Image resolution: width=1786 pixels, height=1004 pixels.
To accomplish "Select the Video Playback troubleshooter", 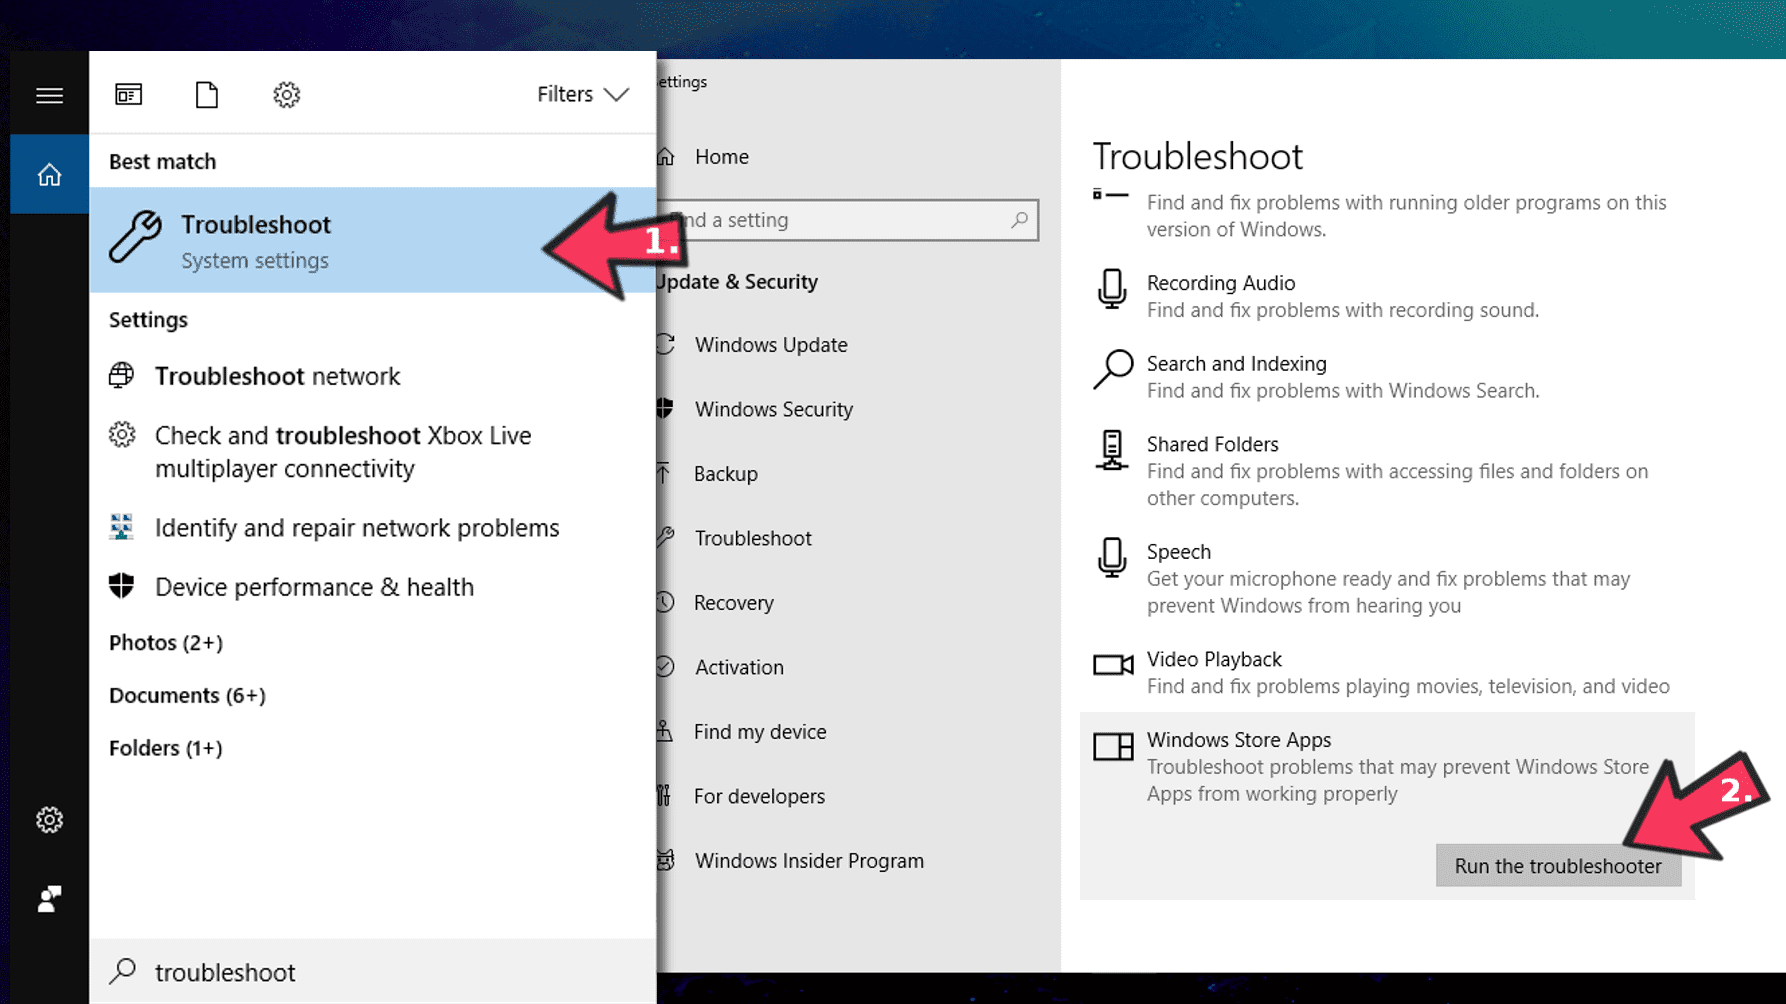I will point(1387,672).
